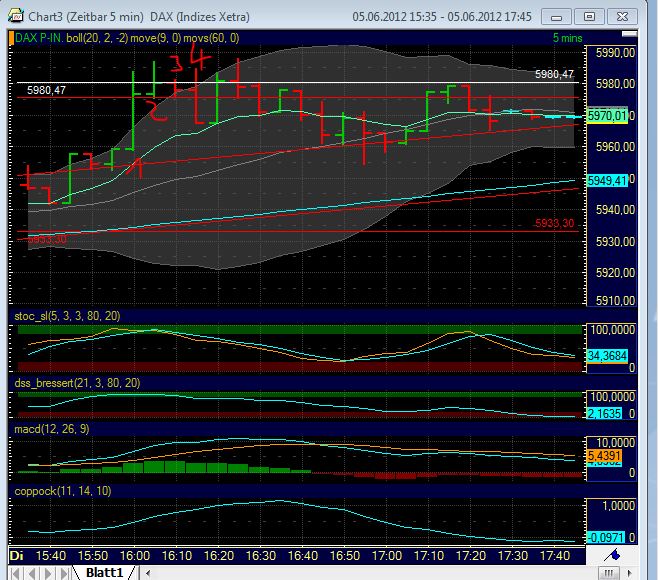Click the 5990,00 price axis label

click(x=615, y=53)
